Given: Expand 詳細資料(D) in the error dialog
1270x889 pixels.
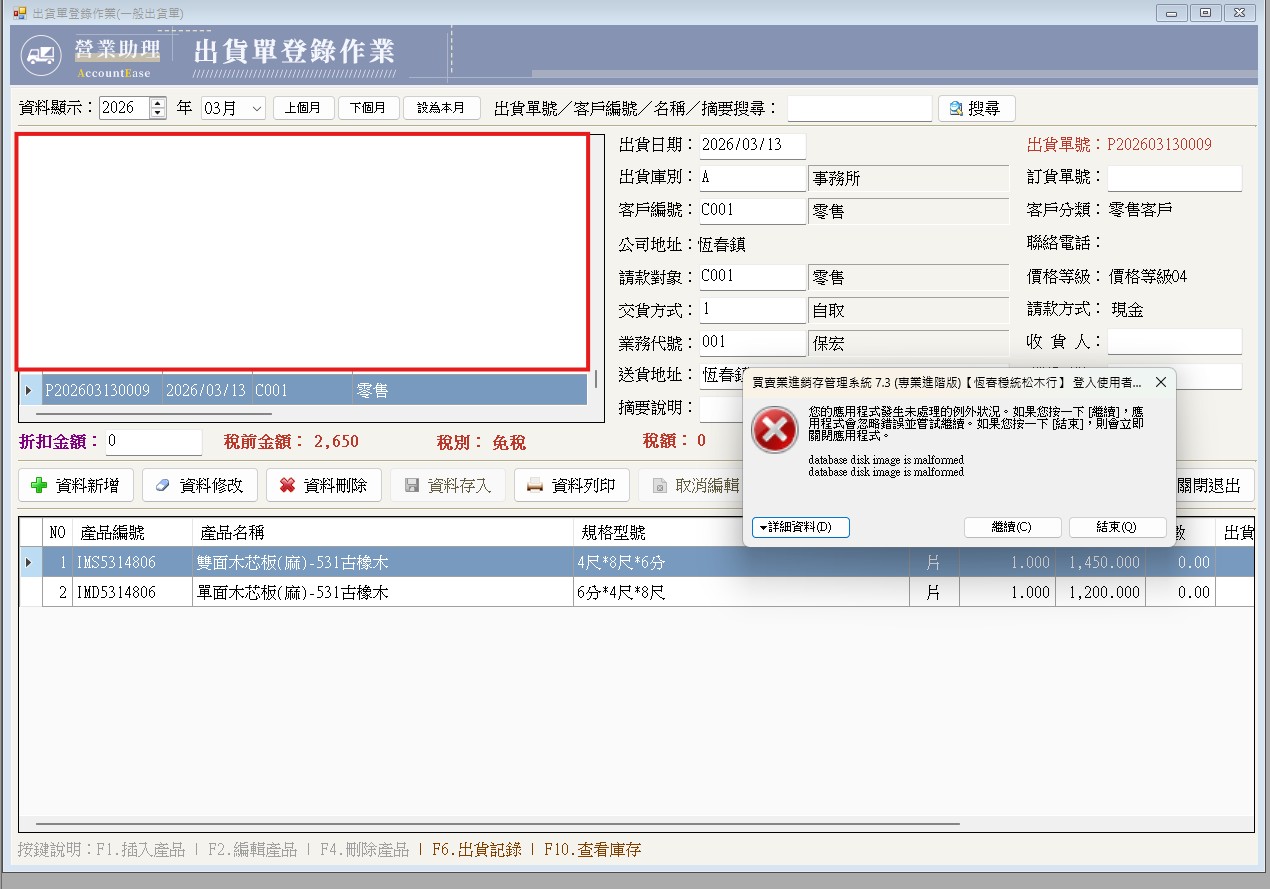Looking at the screenshot, I should (798, 527).
